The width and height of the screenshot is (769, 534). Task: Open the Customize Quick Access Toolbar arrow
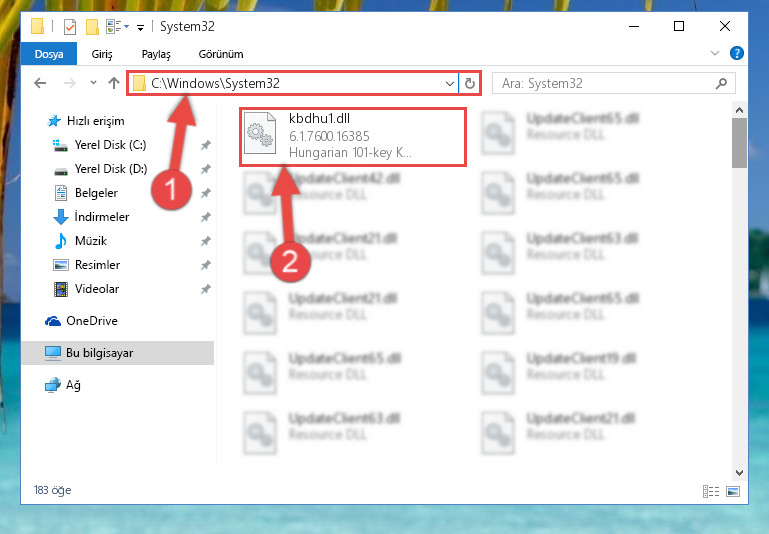point(140,27)
